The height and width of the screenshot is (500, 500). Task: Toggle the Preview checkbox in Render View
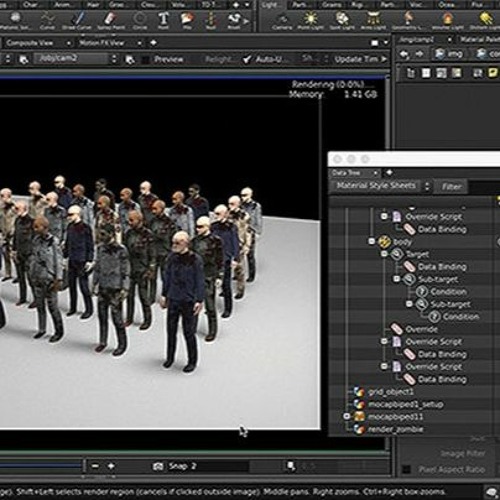pos(146,60)
